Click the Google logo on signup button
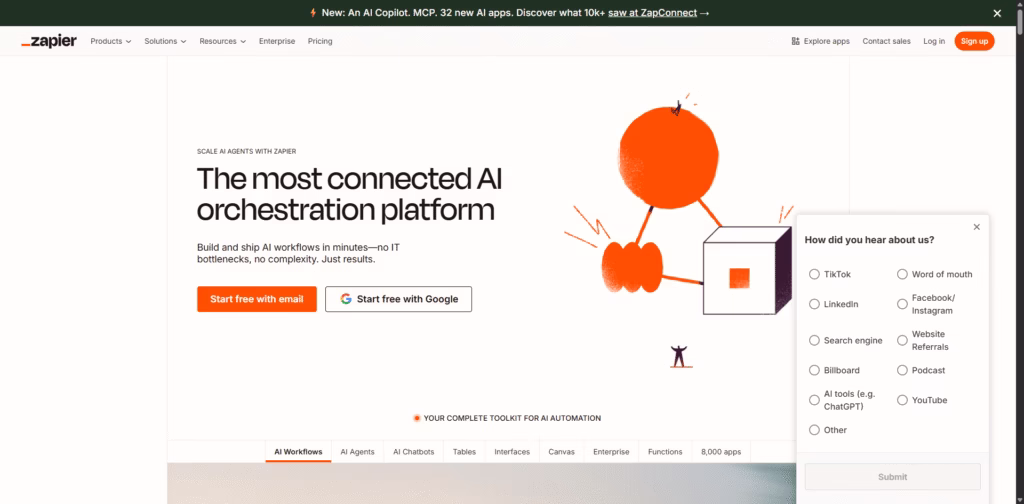 tap(346, 299)
